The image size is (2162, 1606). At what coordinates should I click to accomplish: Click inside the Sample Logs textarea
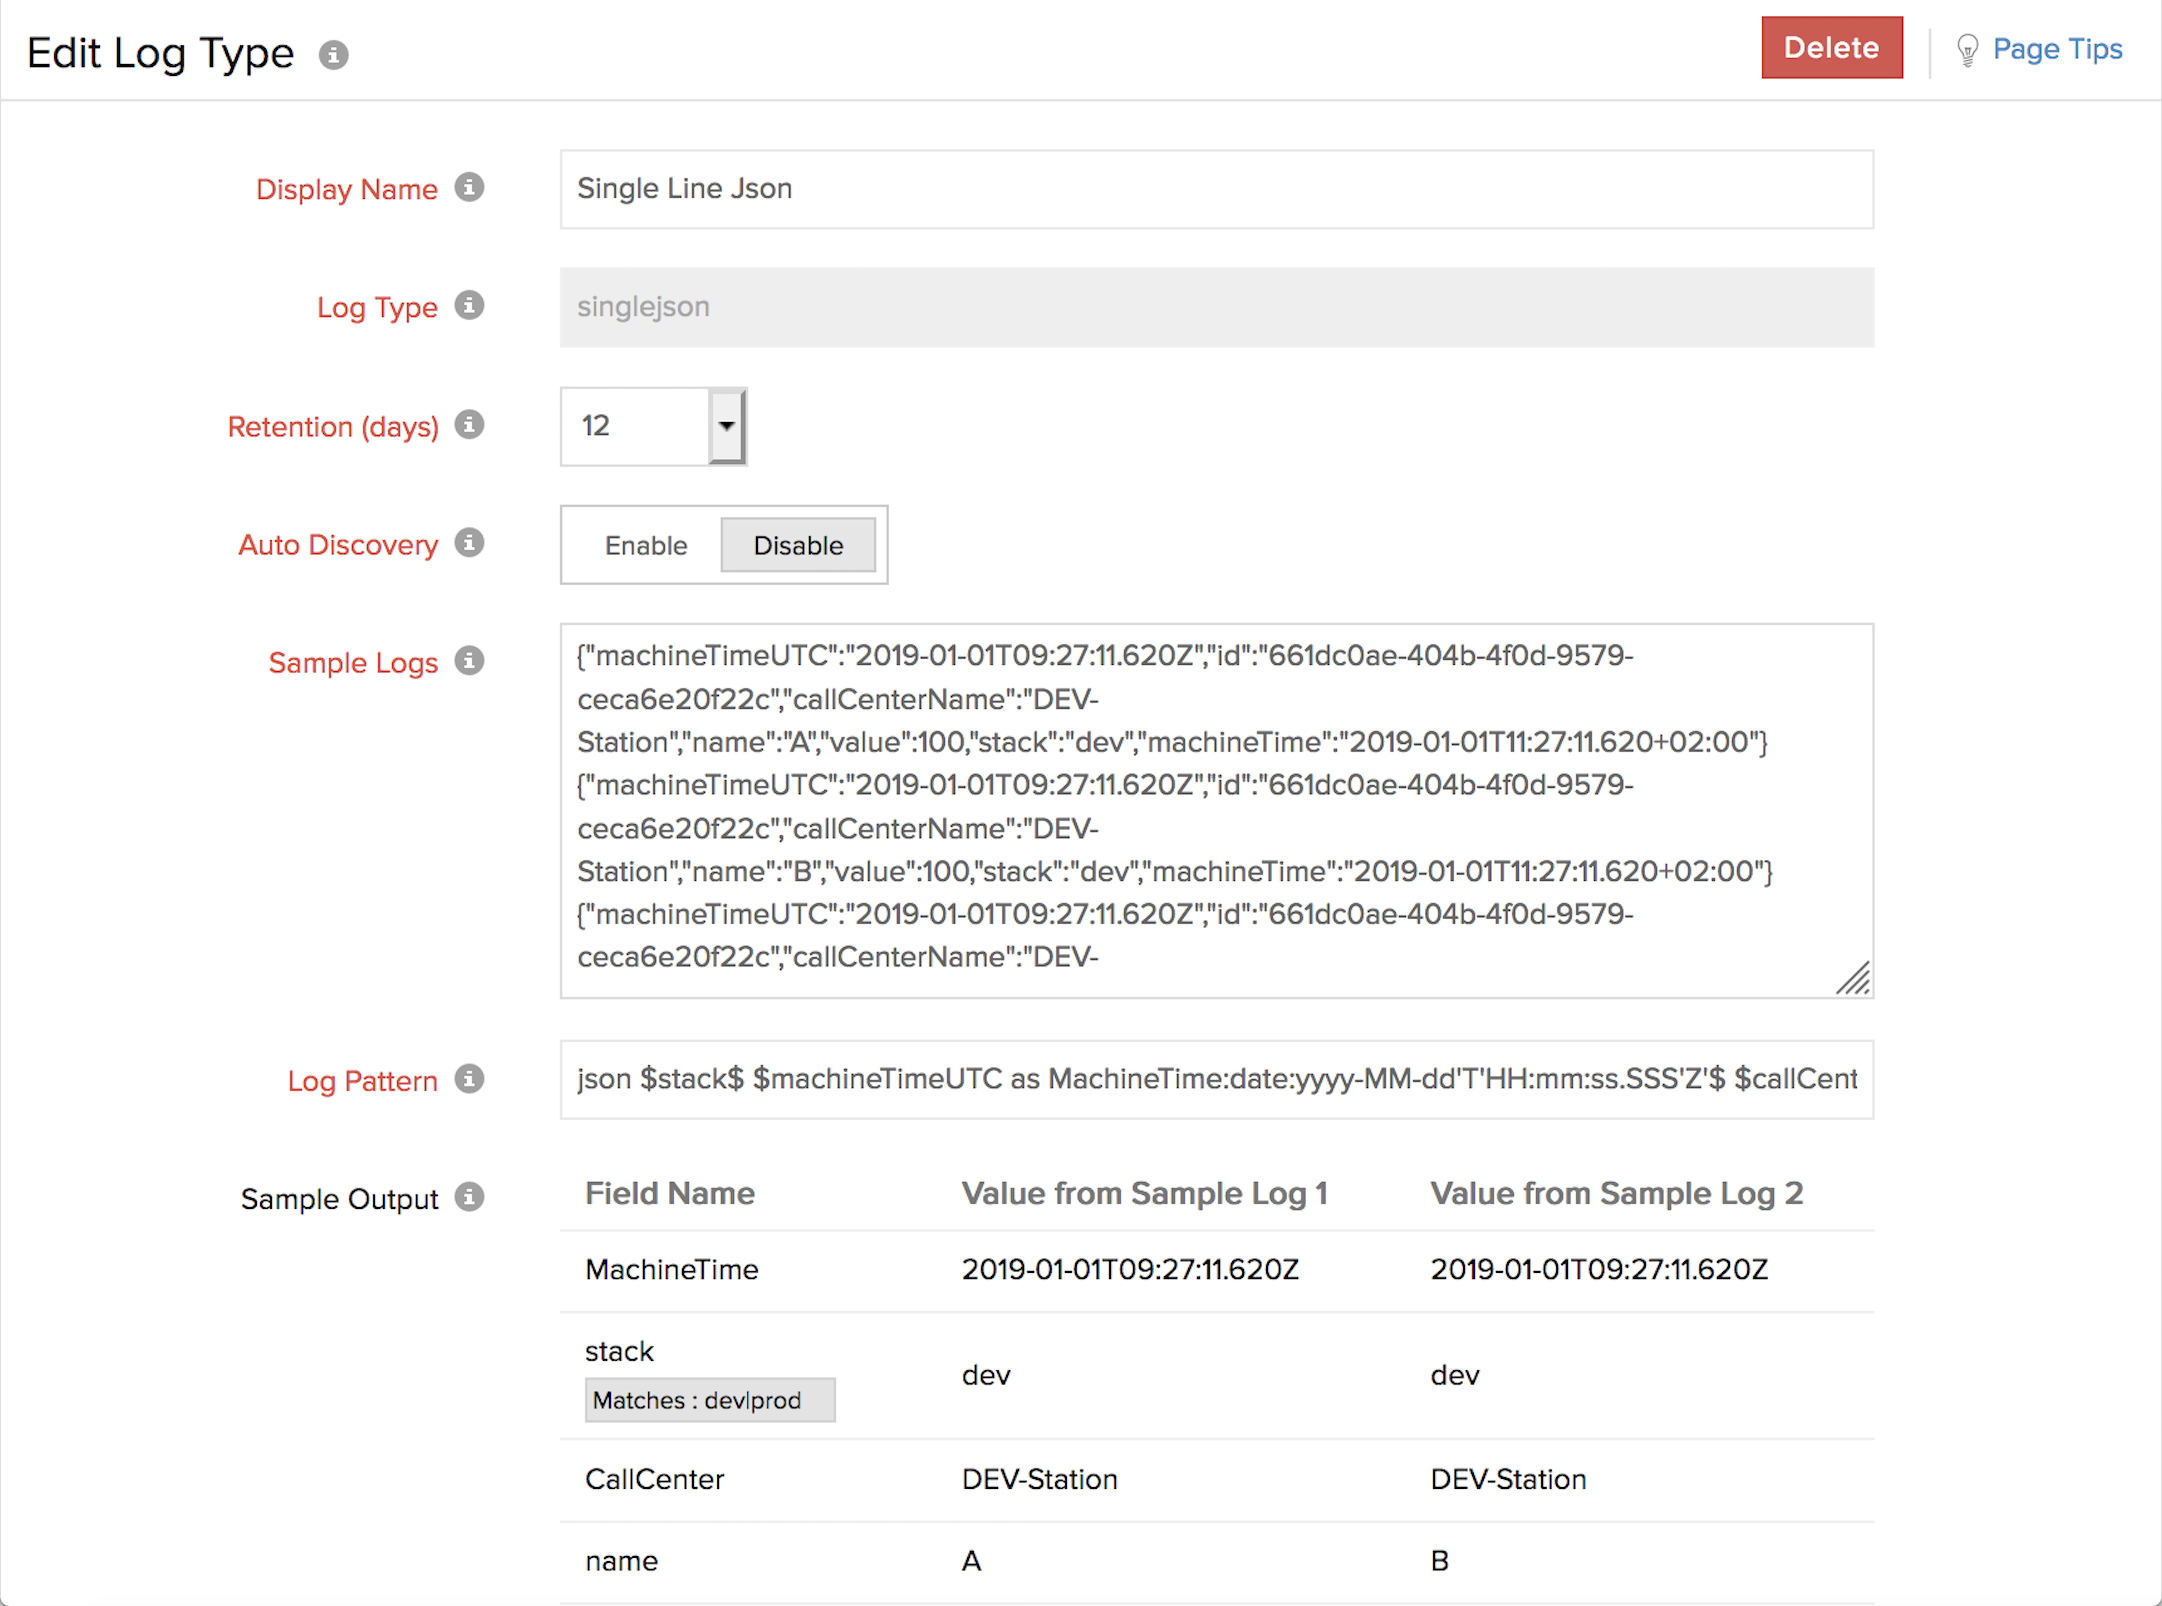click(1216, 810)
